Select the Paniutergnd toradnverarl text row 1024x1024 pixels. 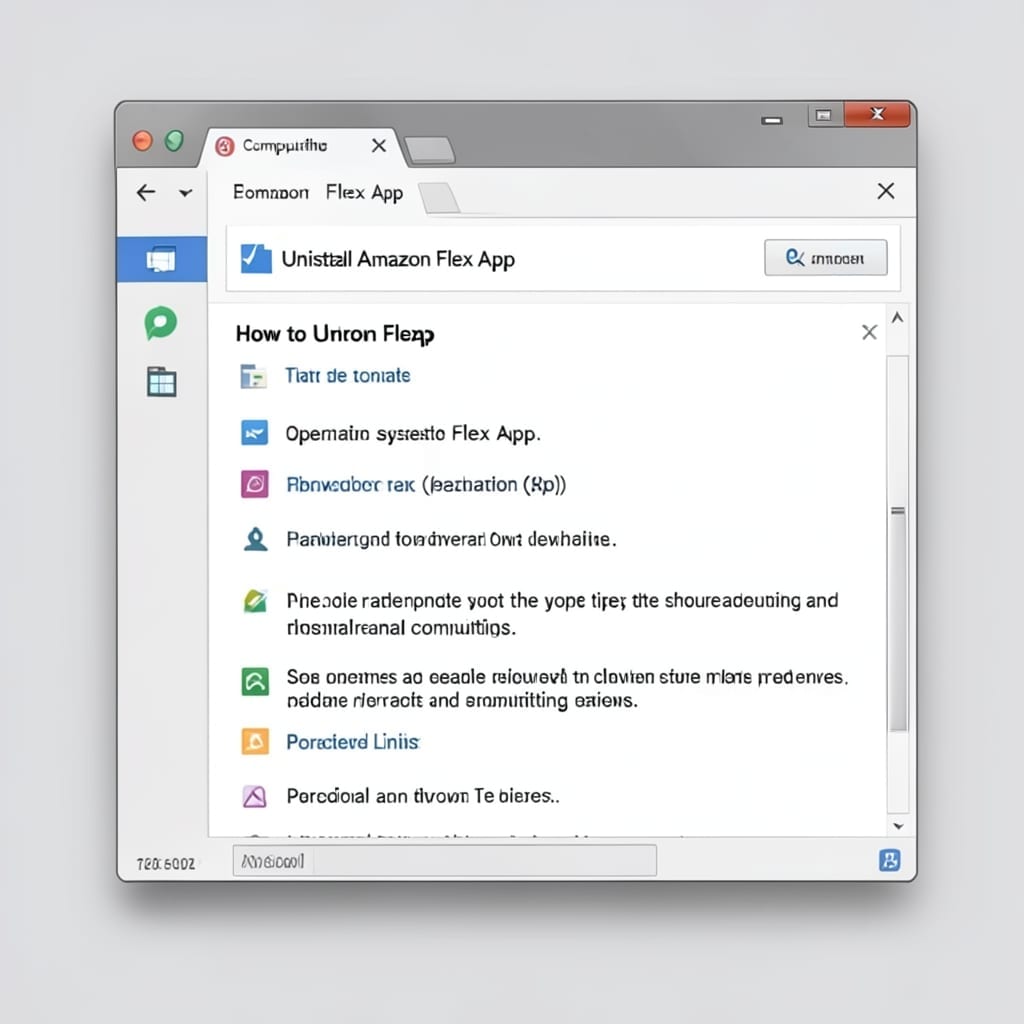pos(451,539)
